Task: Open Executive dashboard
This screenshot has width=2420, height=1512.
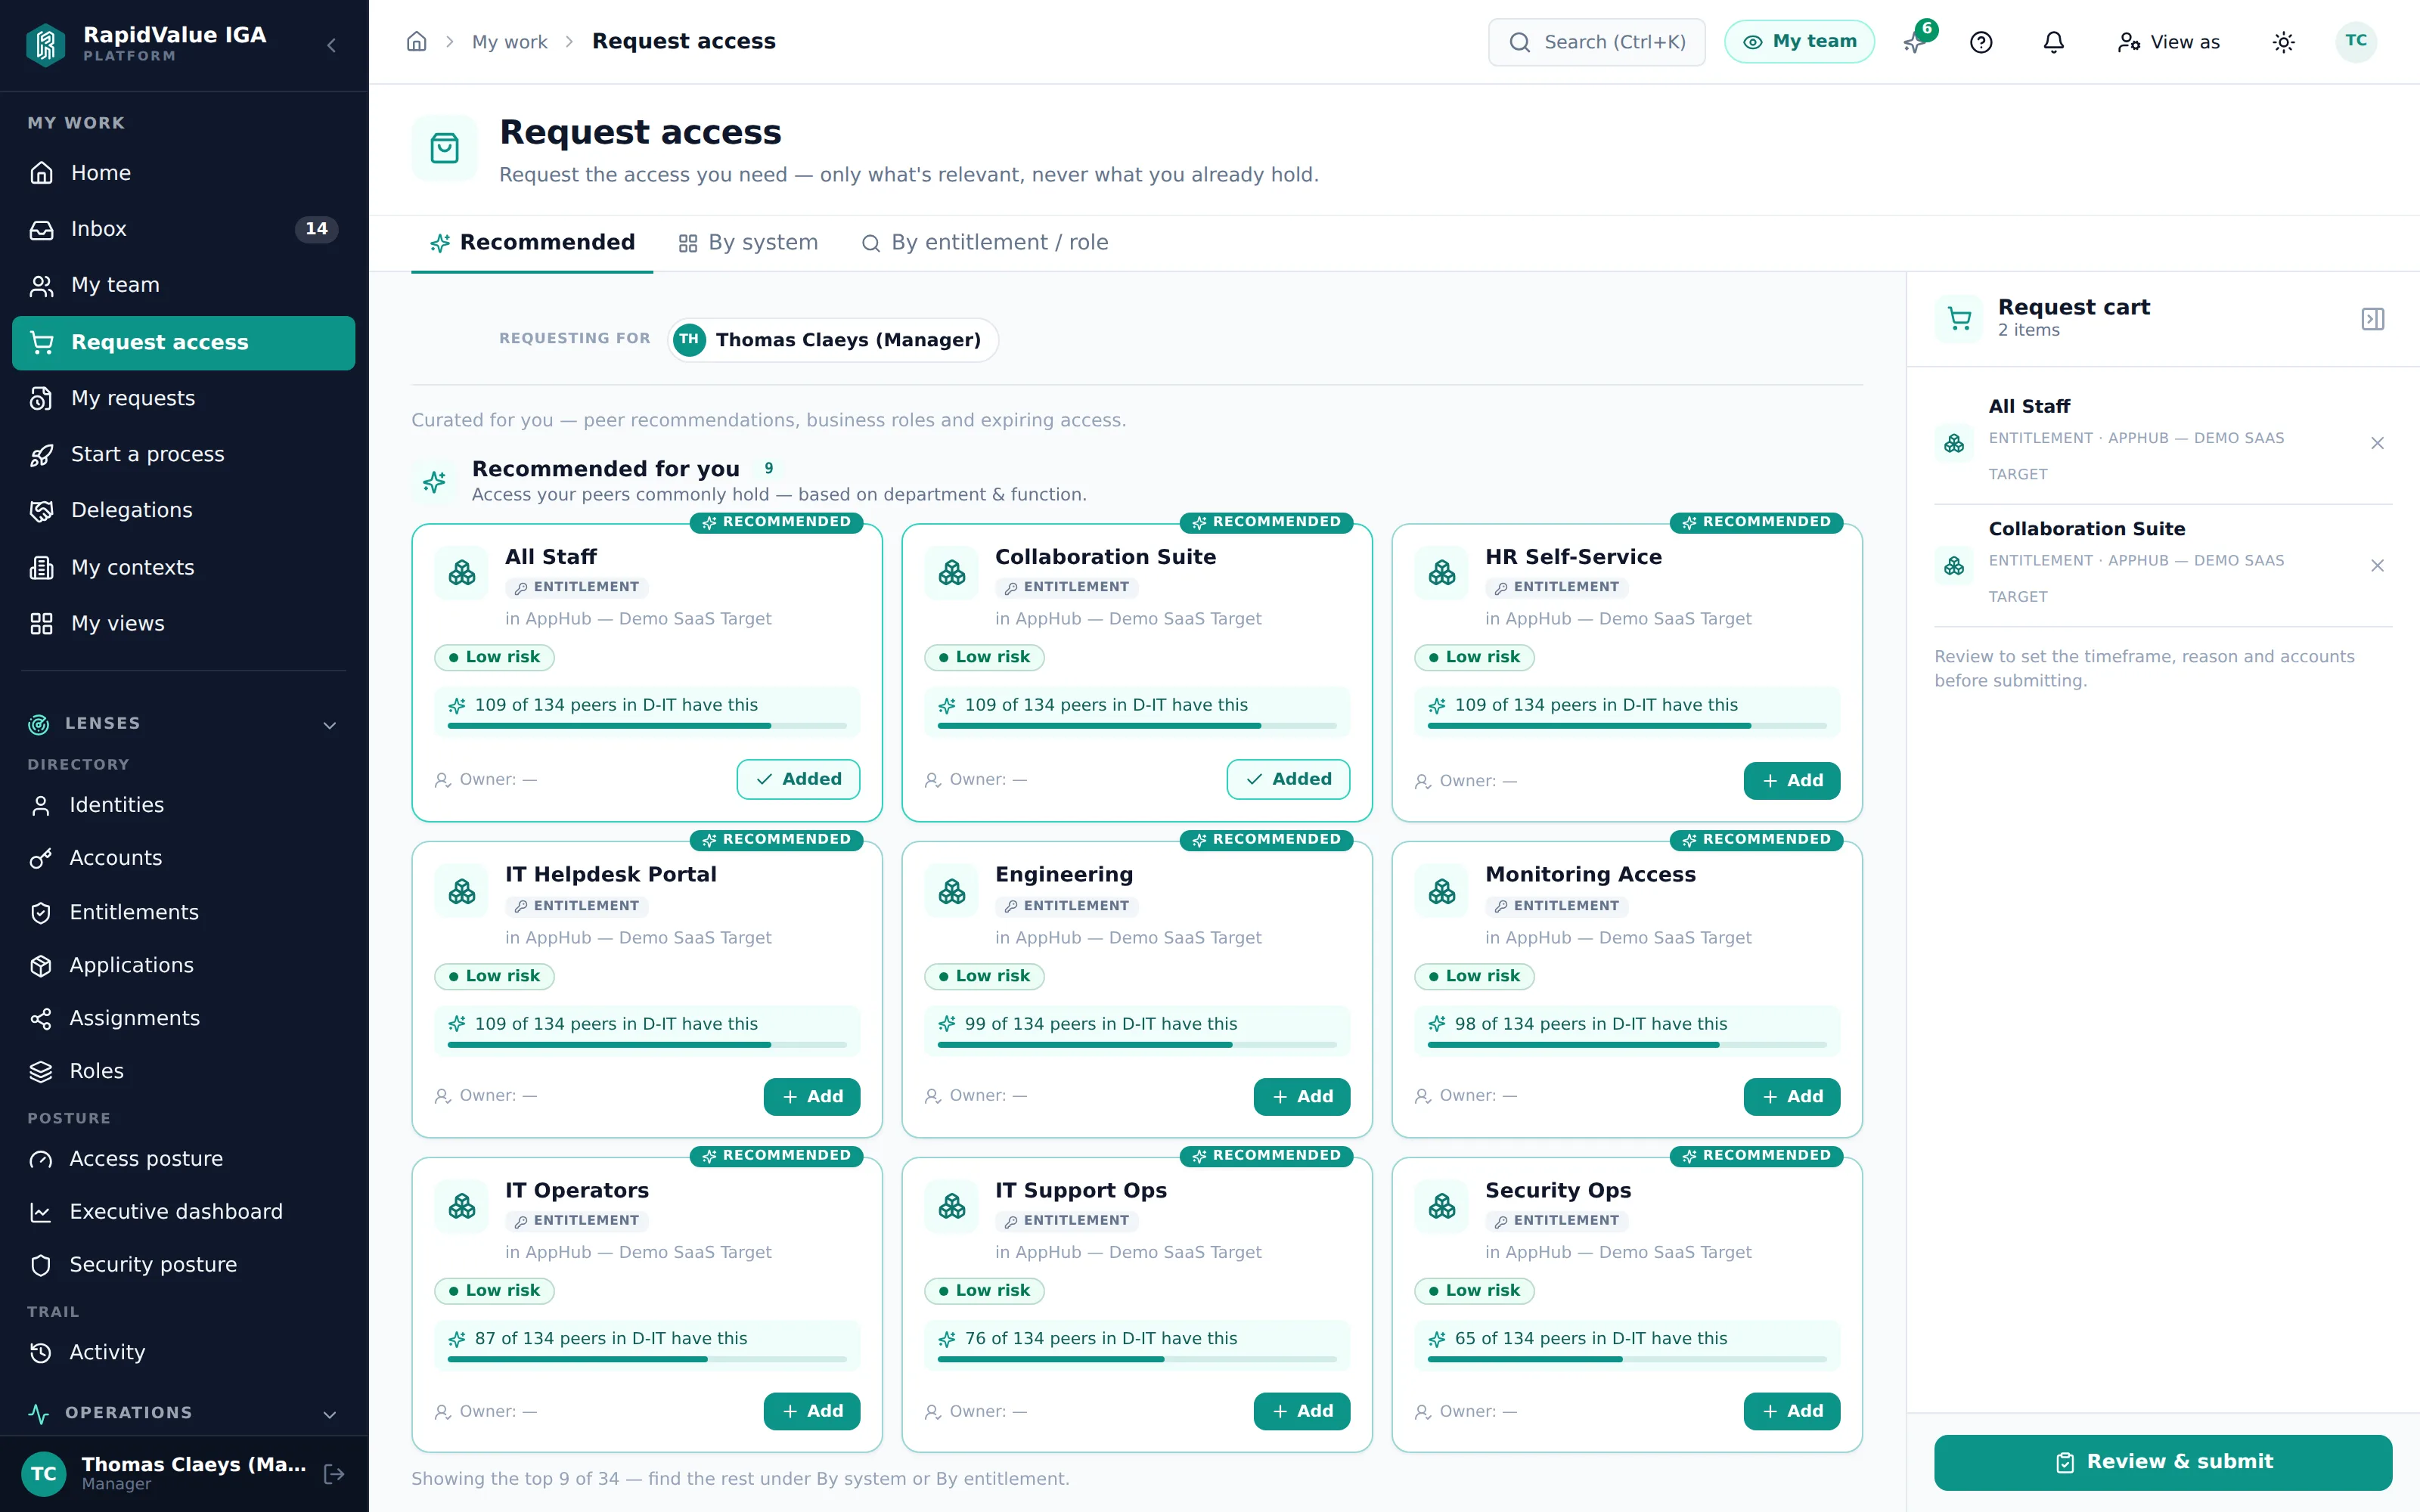Action: pyautogui.click(x=183, y=1212)
